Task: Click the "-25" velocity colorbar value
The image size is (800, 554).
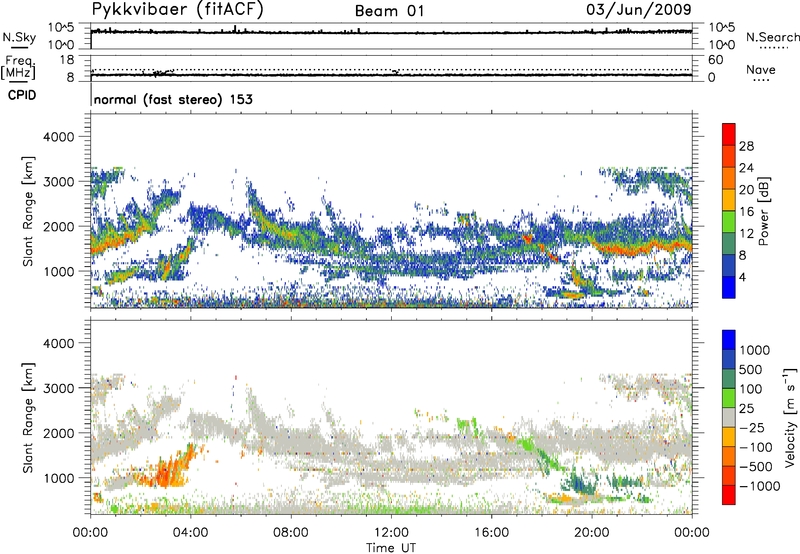Action: pyautogui.click(x=753, y=428)
